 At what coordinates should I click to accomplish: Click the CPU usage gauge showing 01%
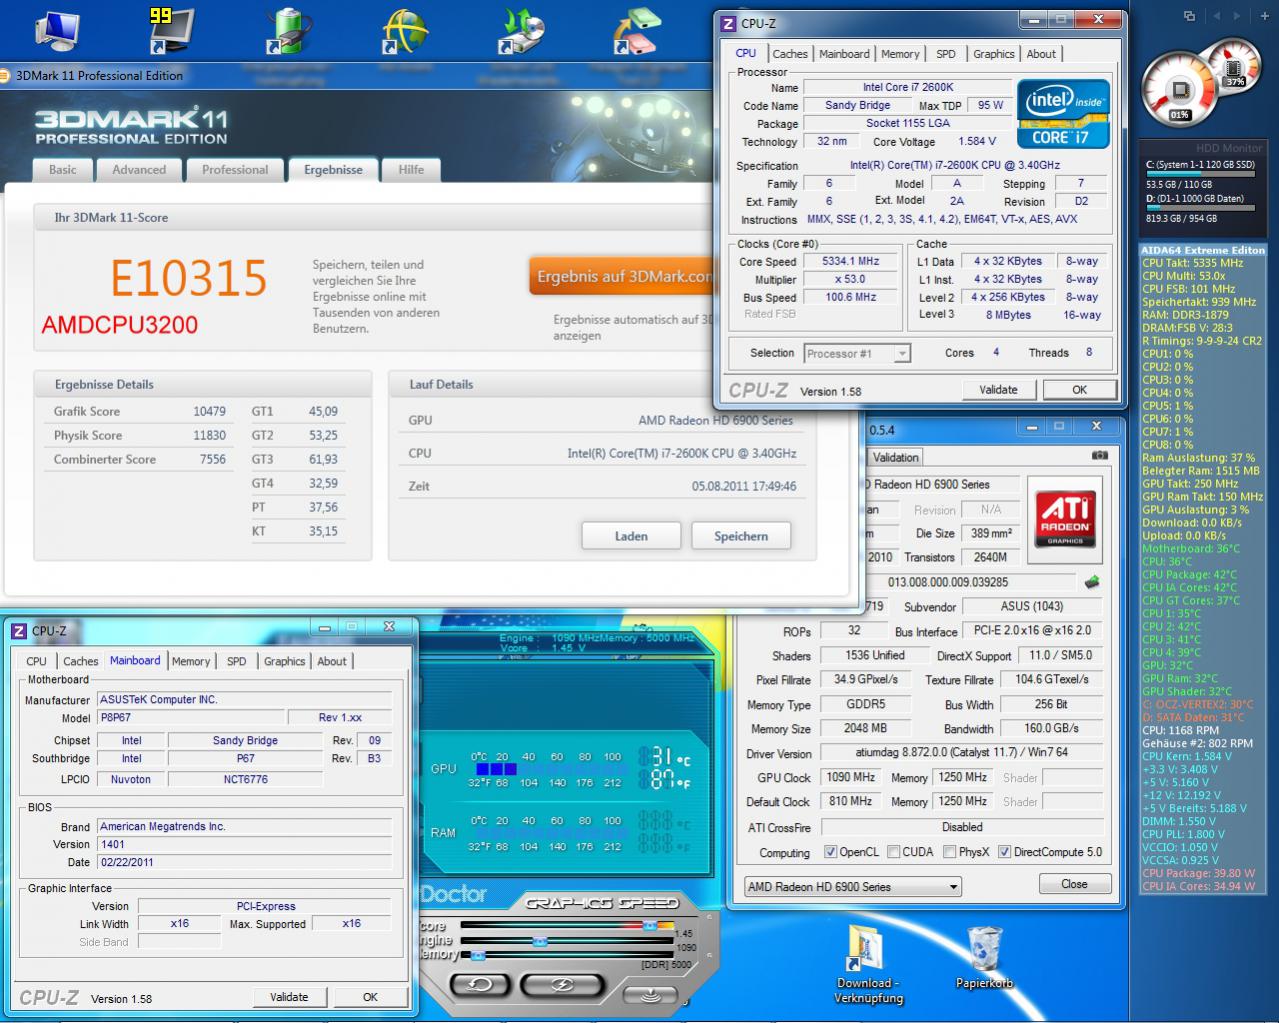tap(1180, 90)
